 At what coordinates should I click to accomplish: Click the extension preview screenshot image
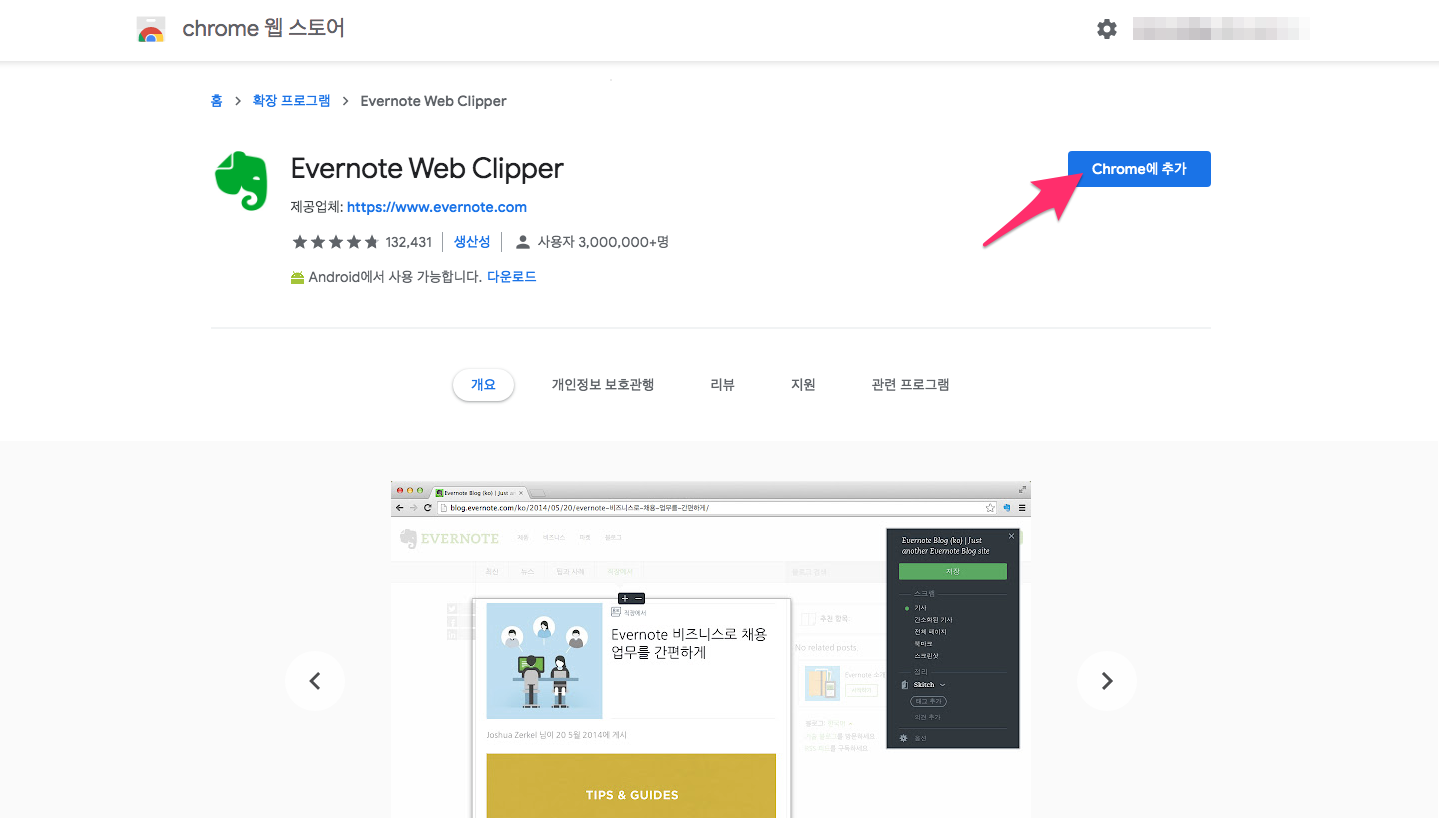[x=710, y=650]
